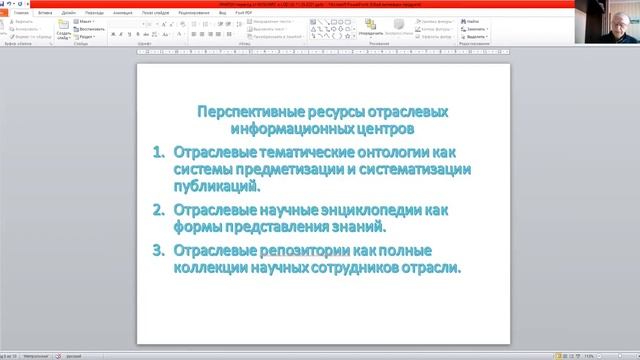The width and height of the screenshot is (640, 360).
Task: Open the Раздел dropdown
Action: [x=85, y=37]
